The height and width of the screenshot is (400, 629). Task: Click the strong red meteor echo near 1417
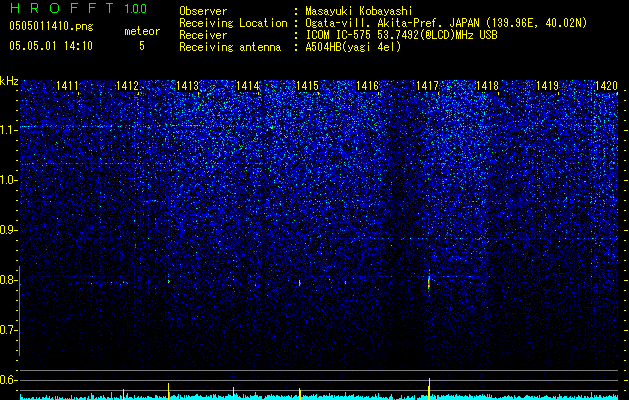(x=429, y=283)
